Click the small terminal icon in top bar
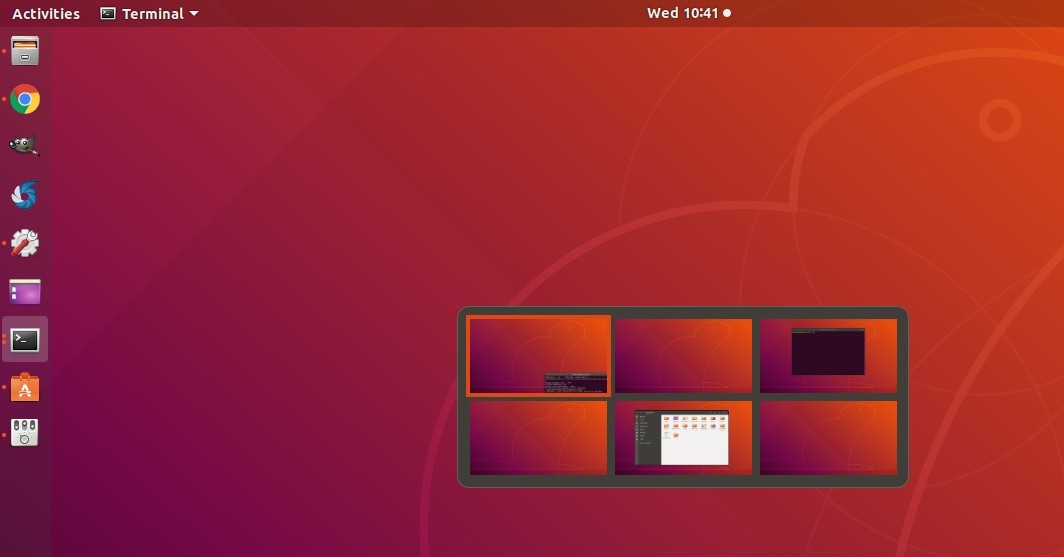 tap(108, 14)
